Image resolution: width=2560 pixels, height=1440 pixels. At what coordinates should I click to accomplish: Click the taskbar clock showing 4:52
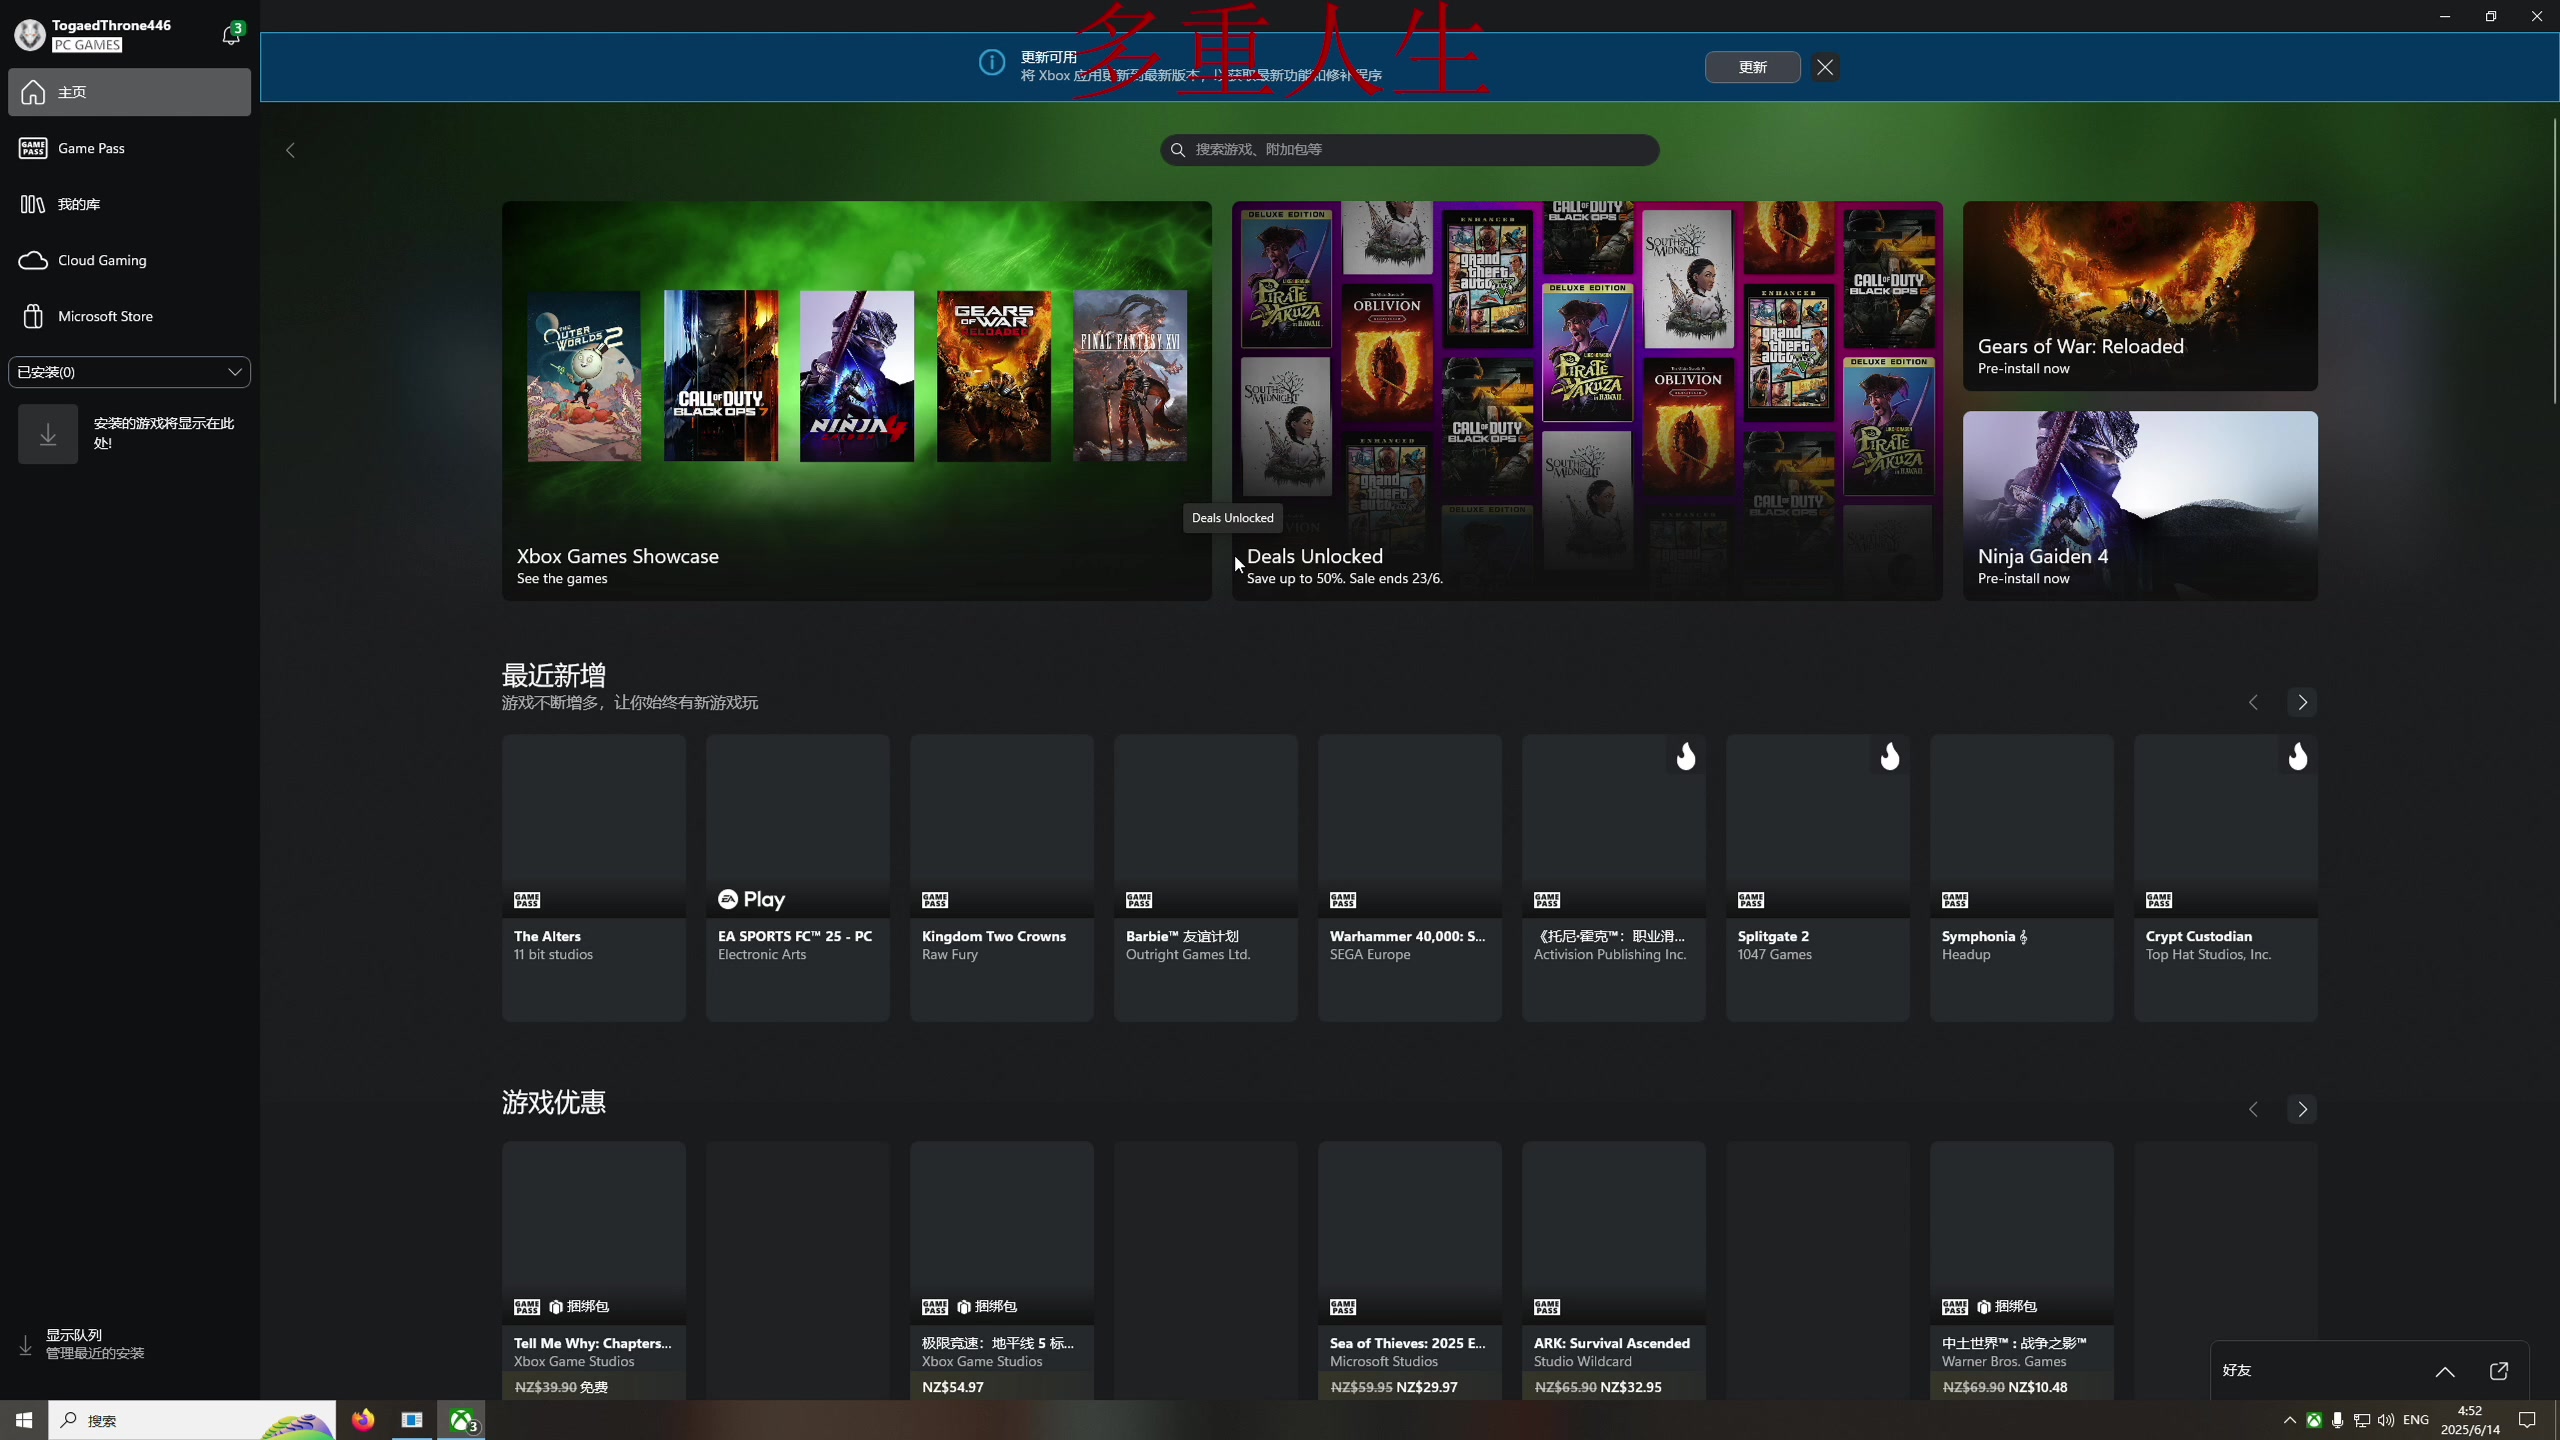pyautogui.click(x=2470, y=1420)
